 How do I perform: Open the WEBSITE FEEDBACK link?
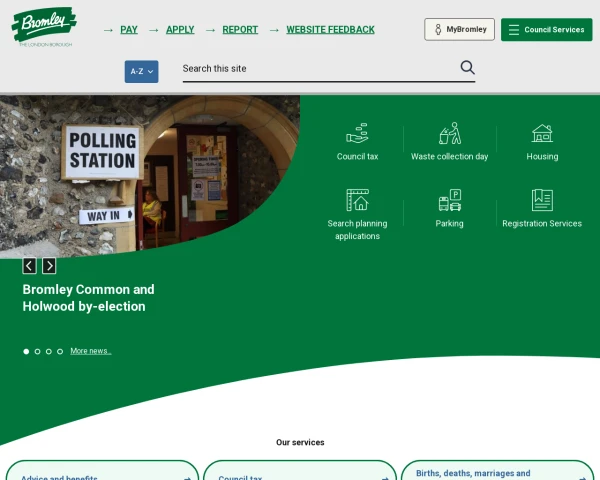coord(331,29)
